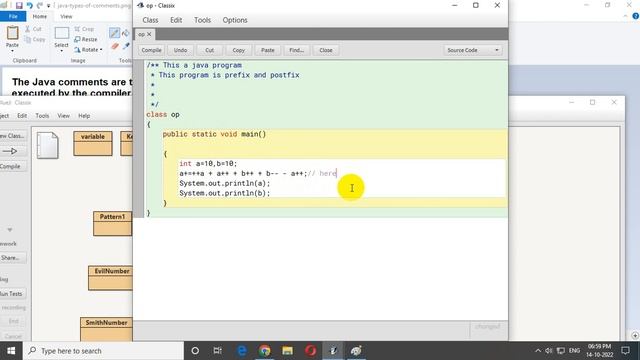Open the Options menu in the editor
Image resolution: width=640 pixels, height=360 pixels.
point(235,20)
